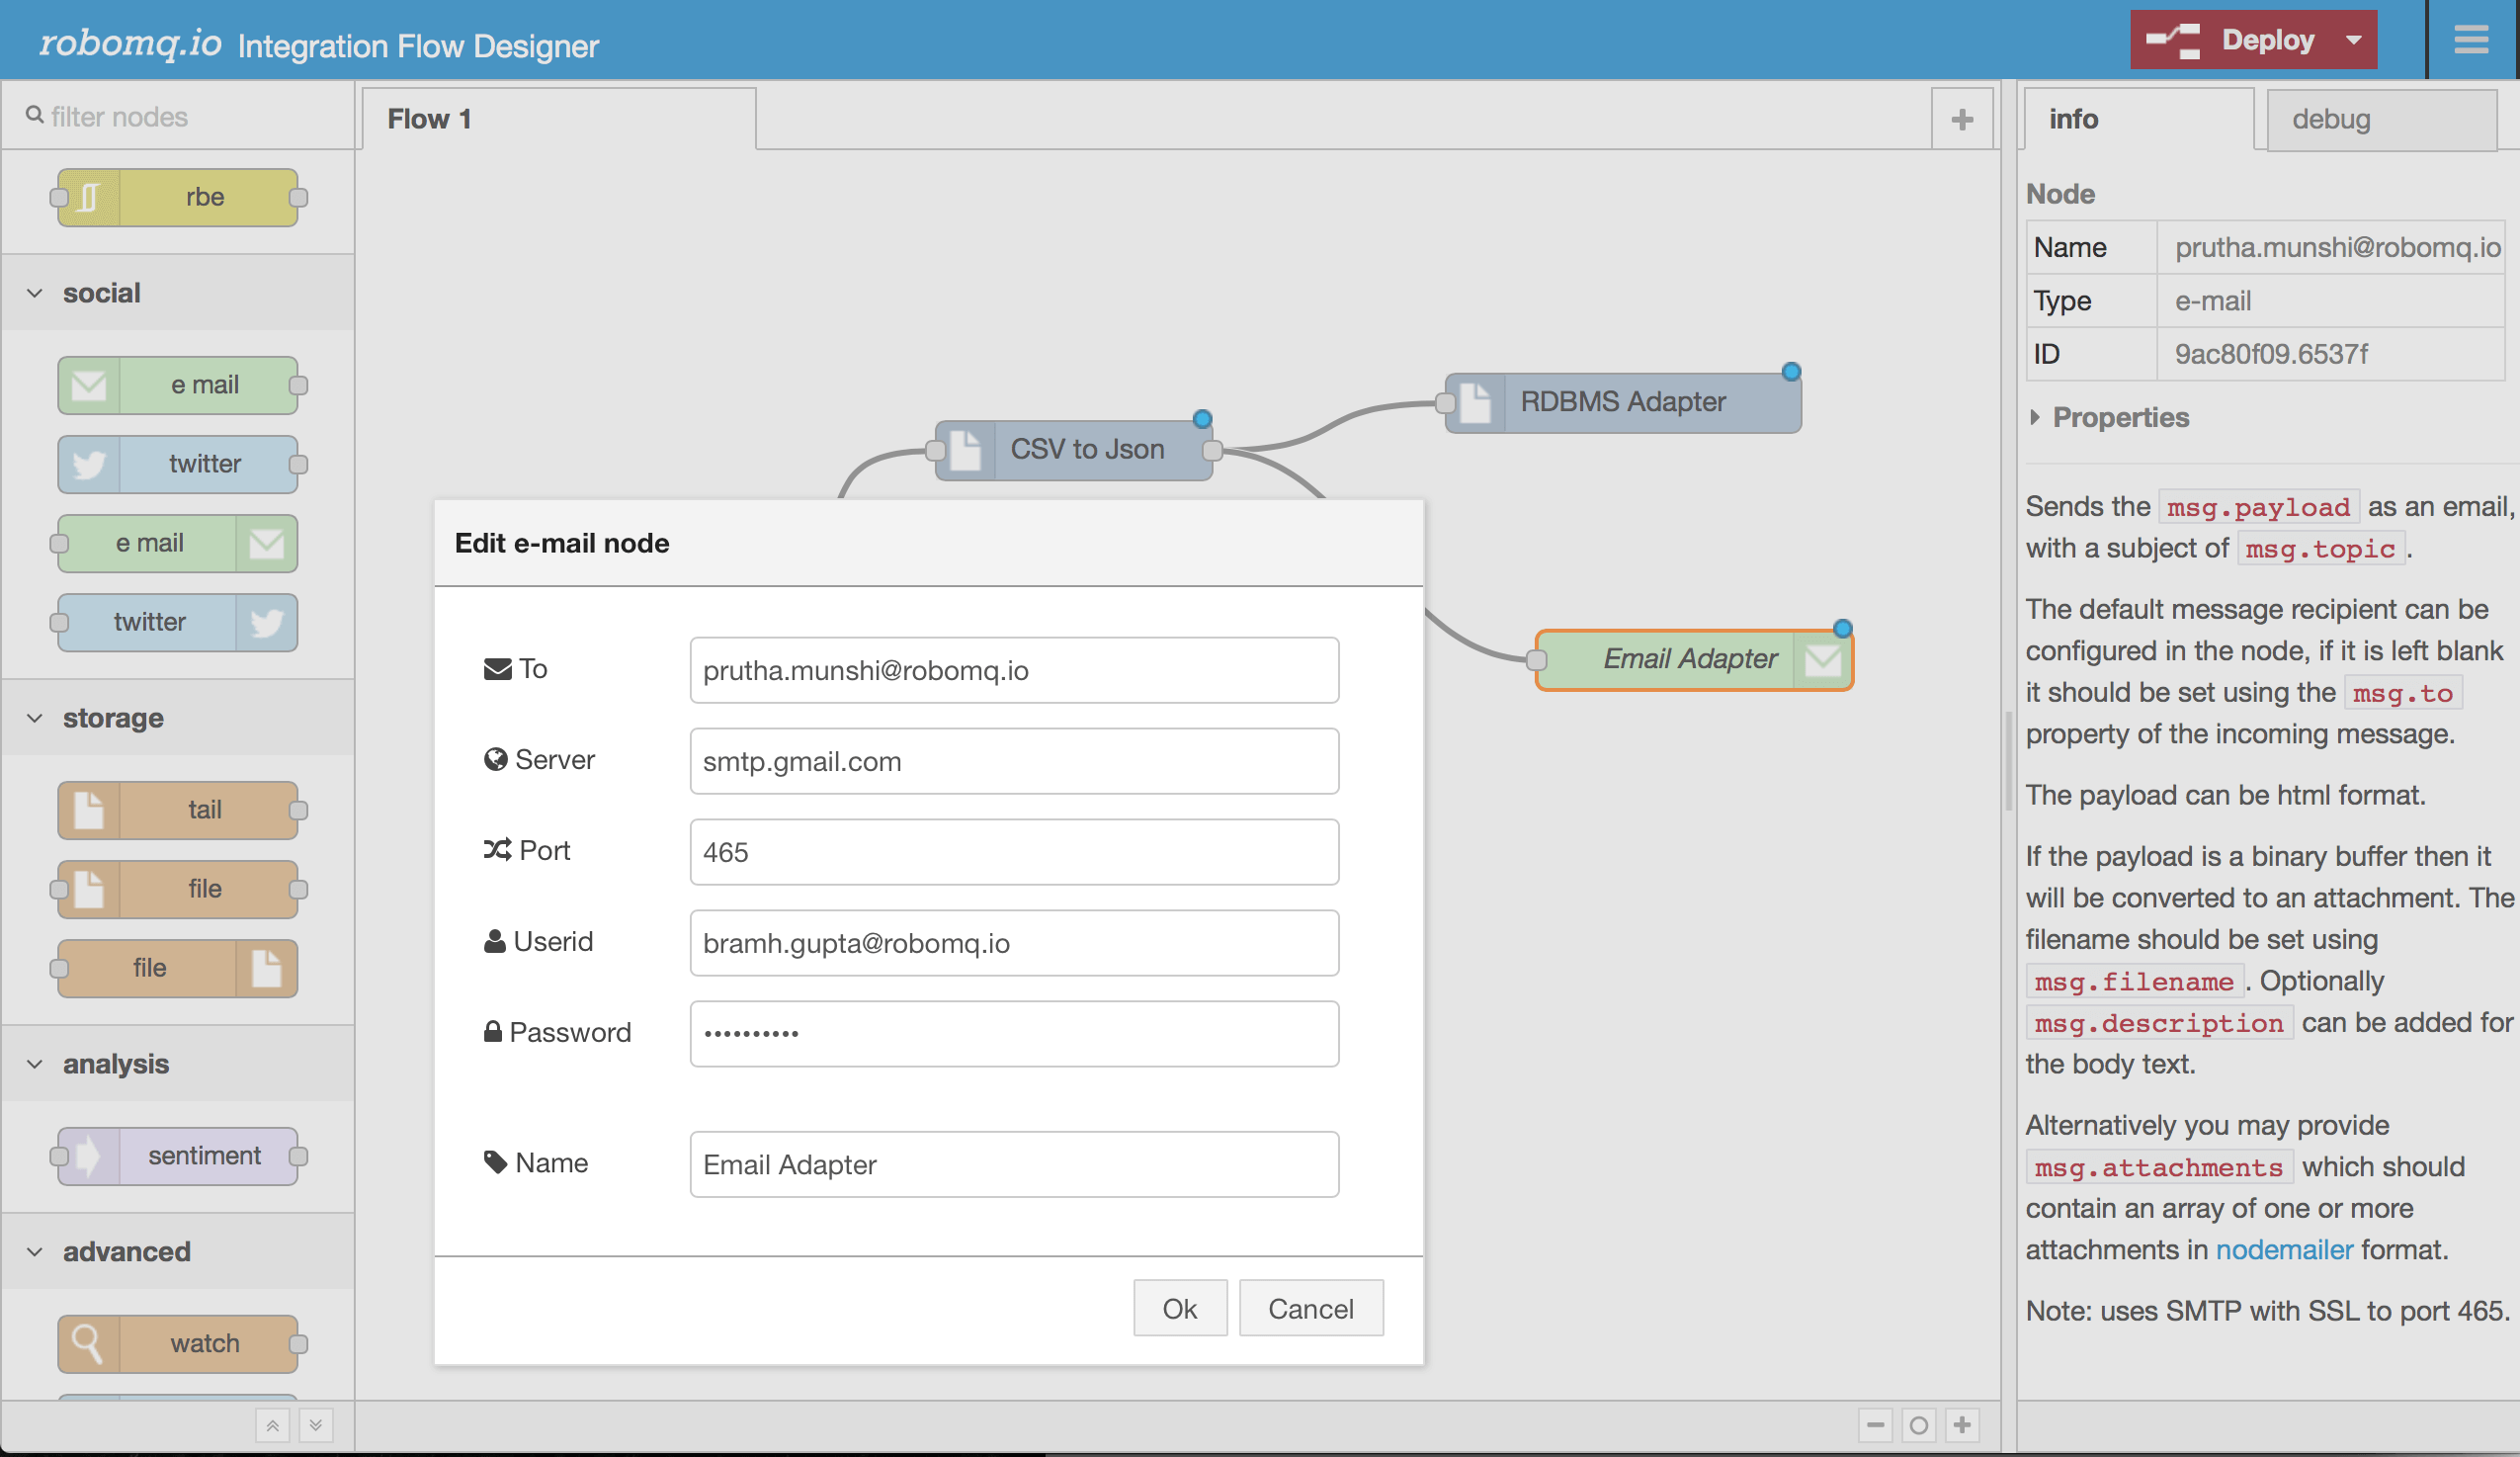Add a new flow tab with plus
Screen dimensions: 2520x1457
[1962, 120]
